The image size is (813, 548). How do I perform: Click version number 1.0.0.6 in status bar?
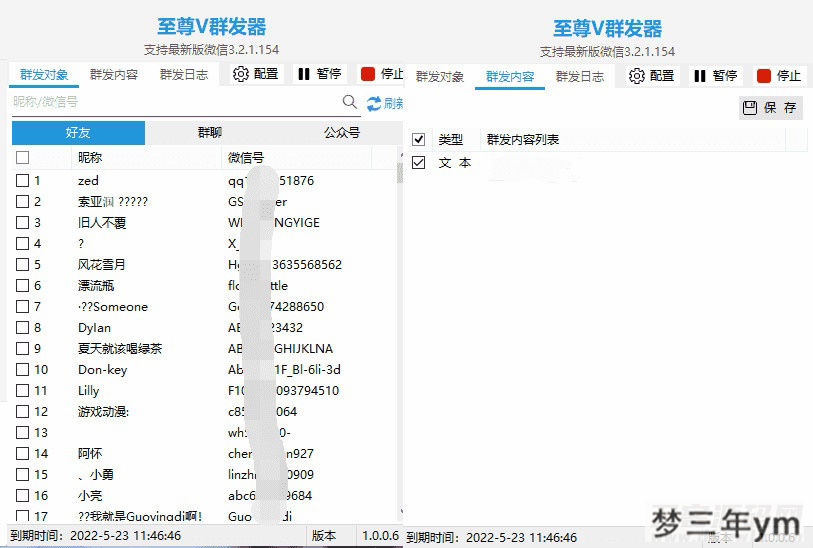[x=380, y=536]
